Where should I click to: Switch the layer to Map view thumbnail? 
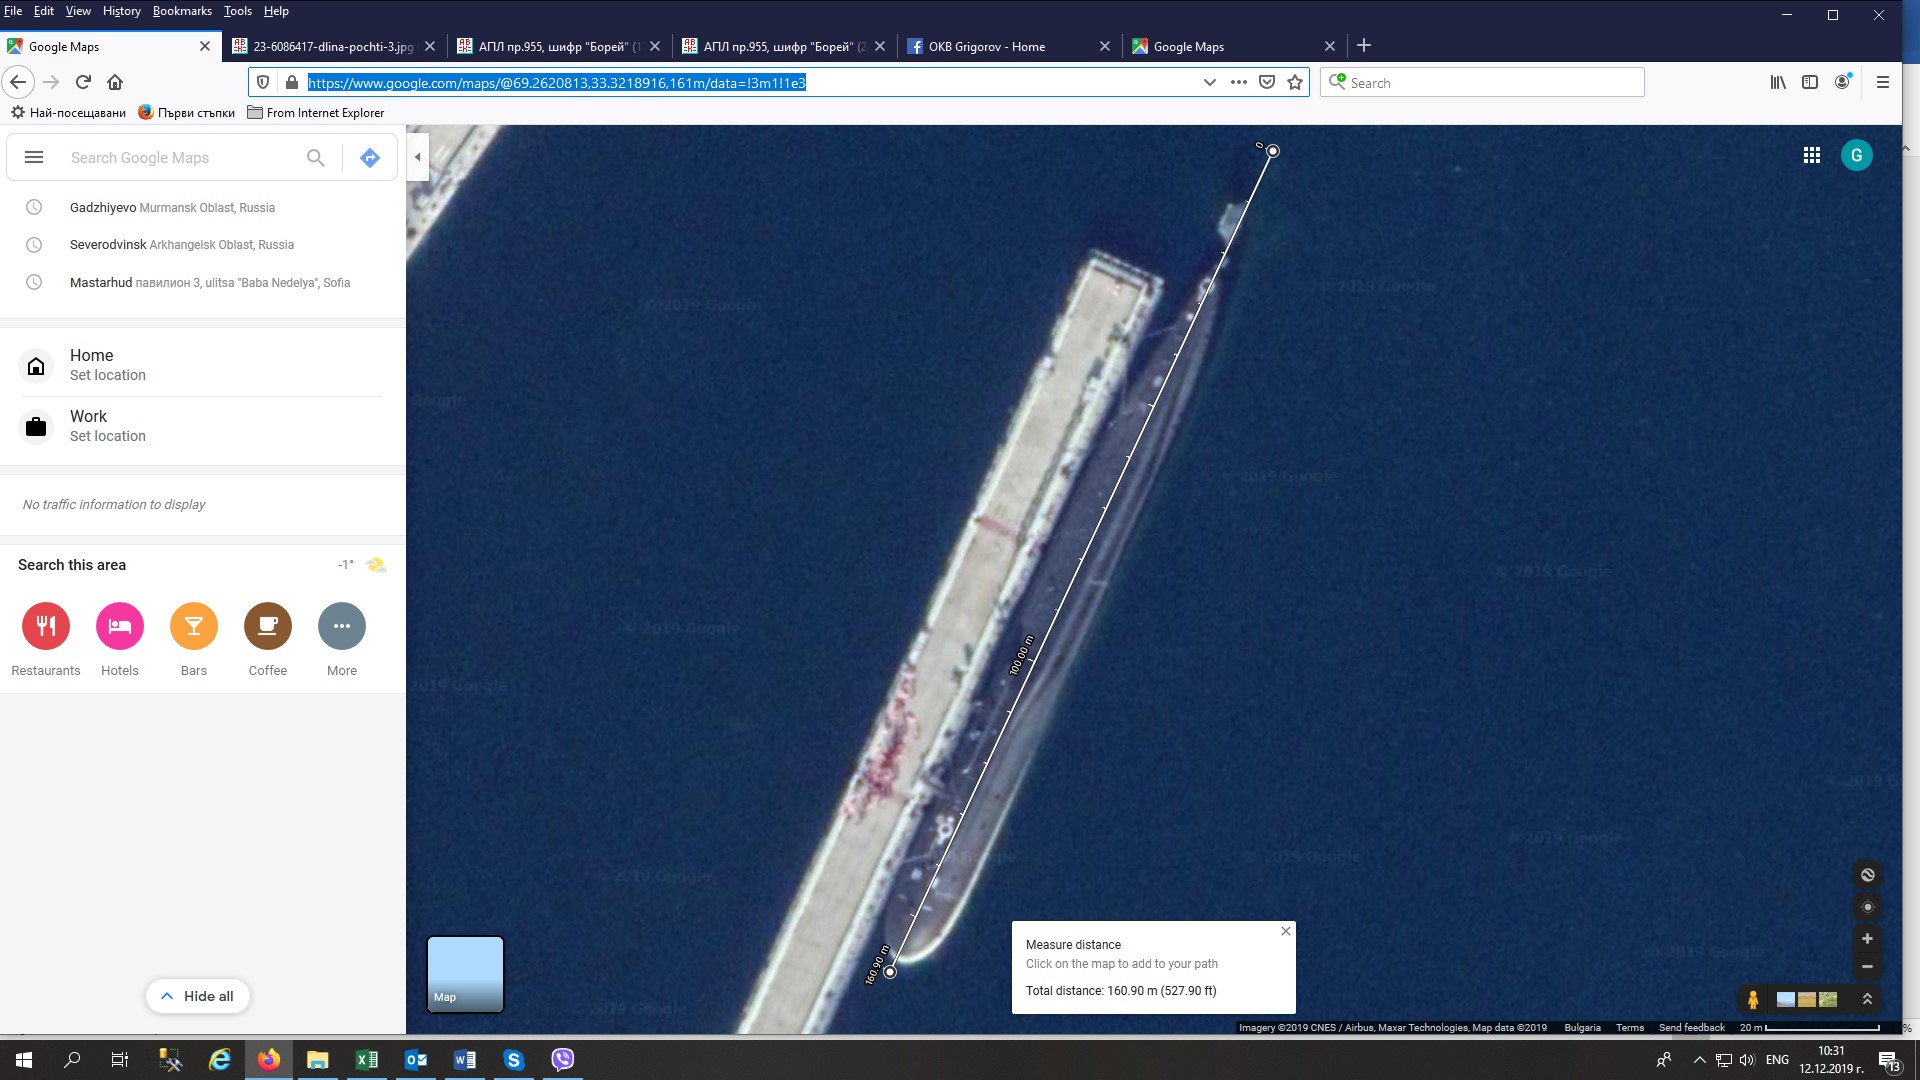pos(465,974)
